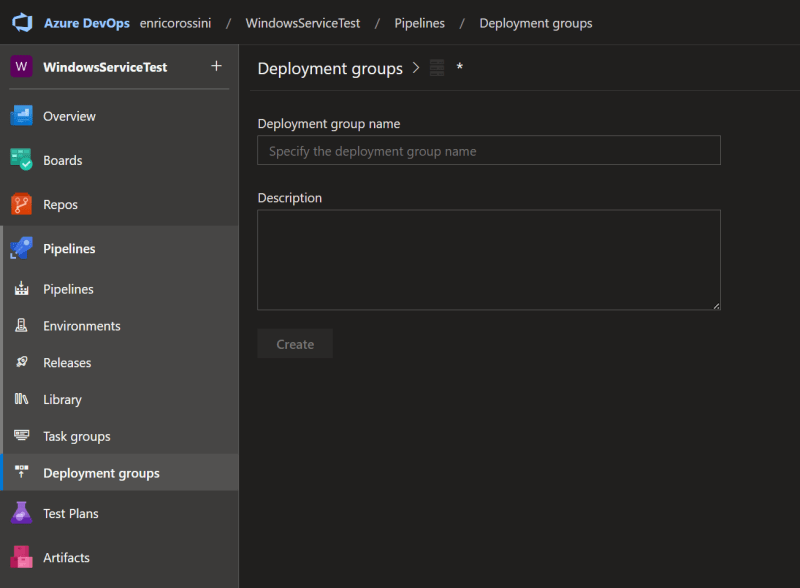800x588 pixels.
Task: Click the Boards icon in sidebar
Action: 21,160
